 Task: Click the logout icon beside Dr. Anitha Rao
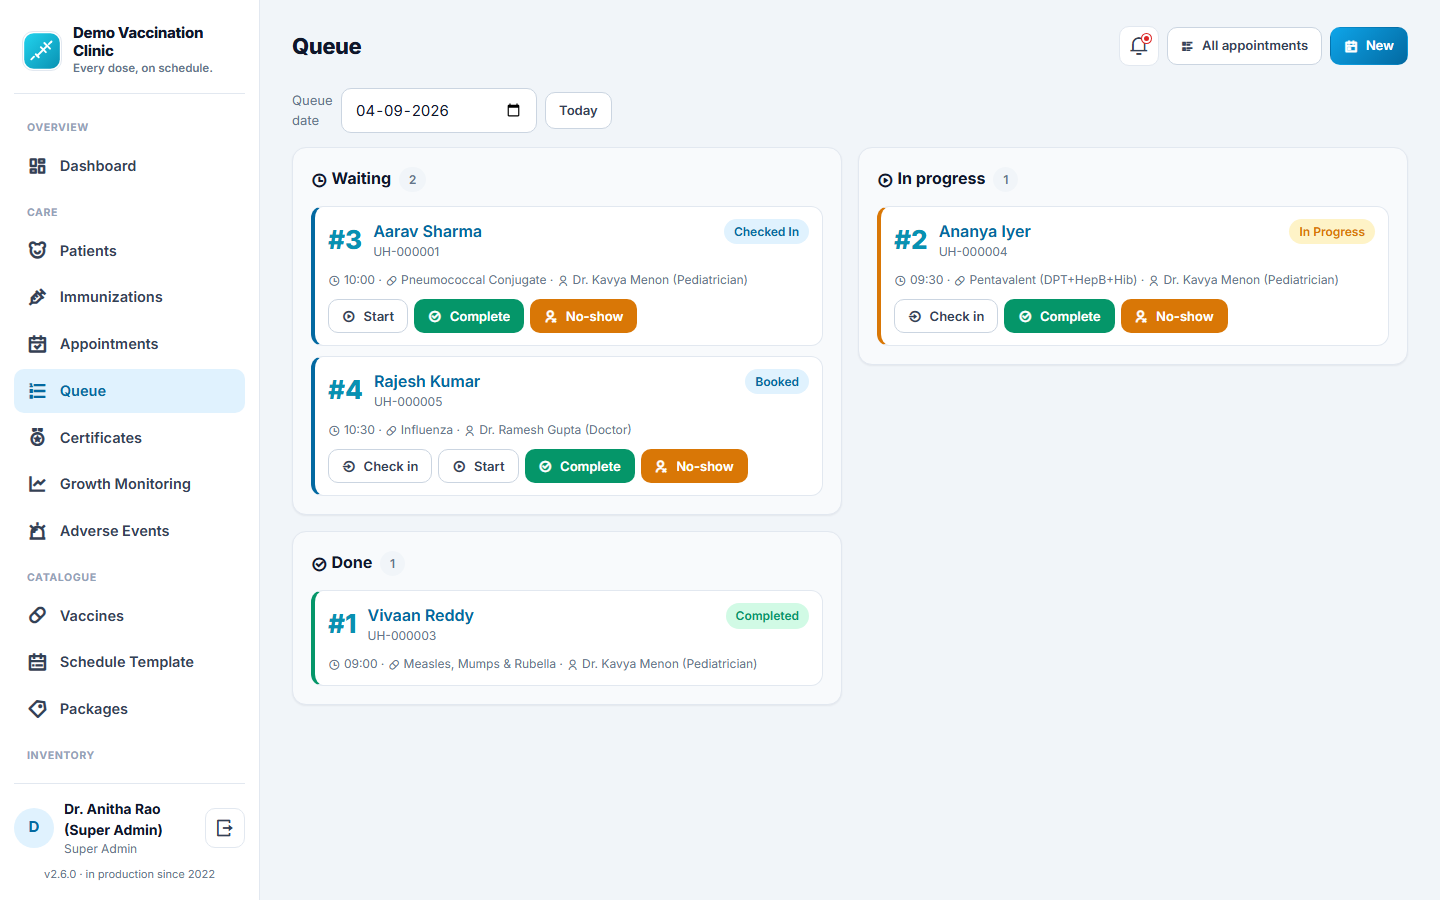[x=225, y=828]
